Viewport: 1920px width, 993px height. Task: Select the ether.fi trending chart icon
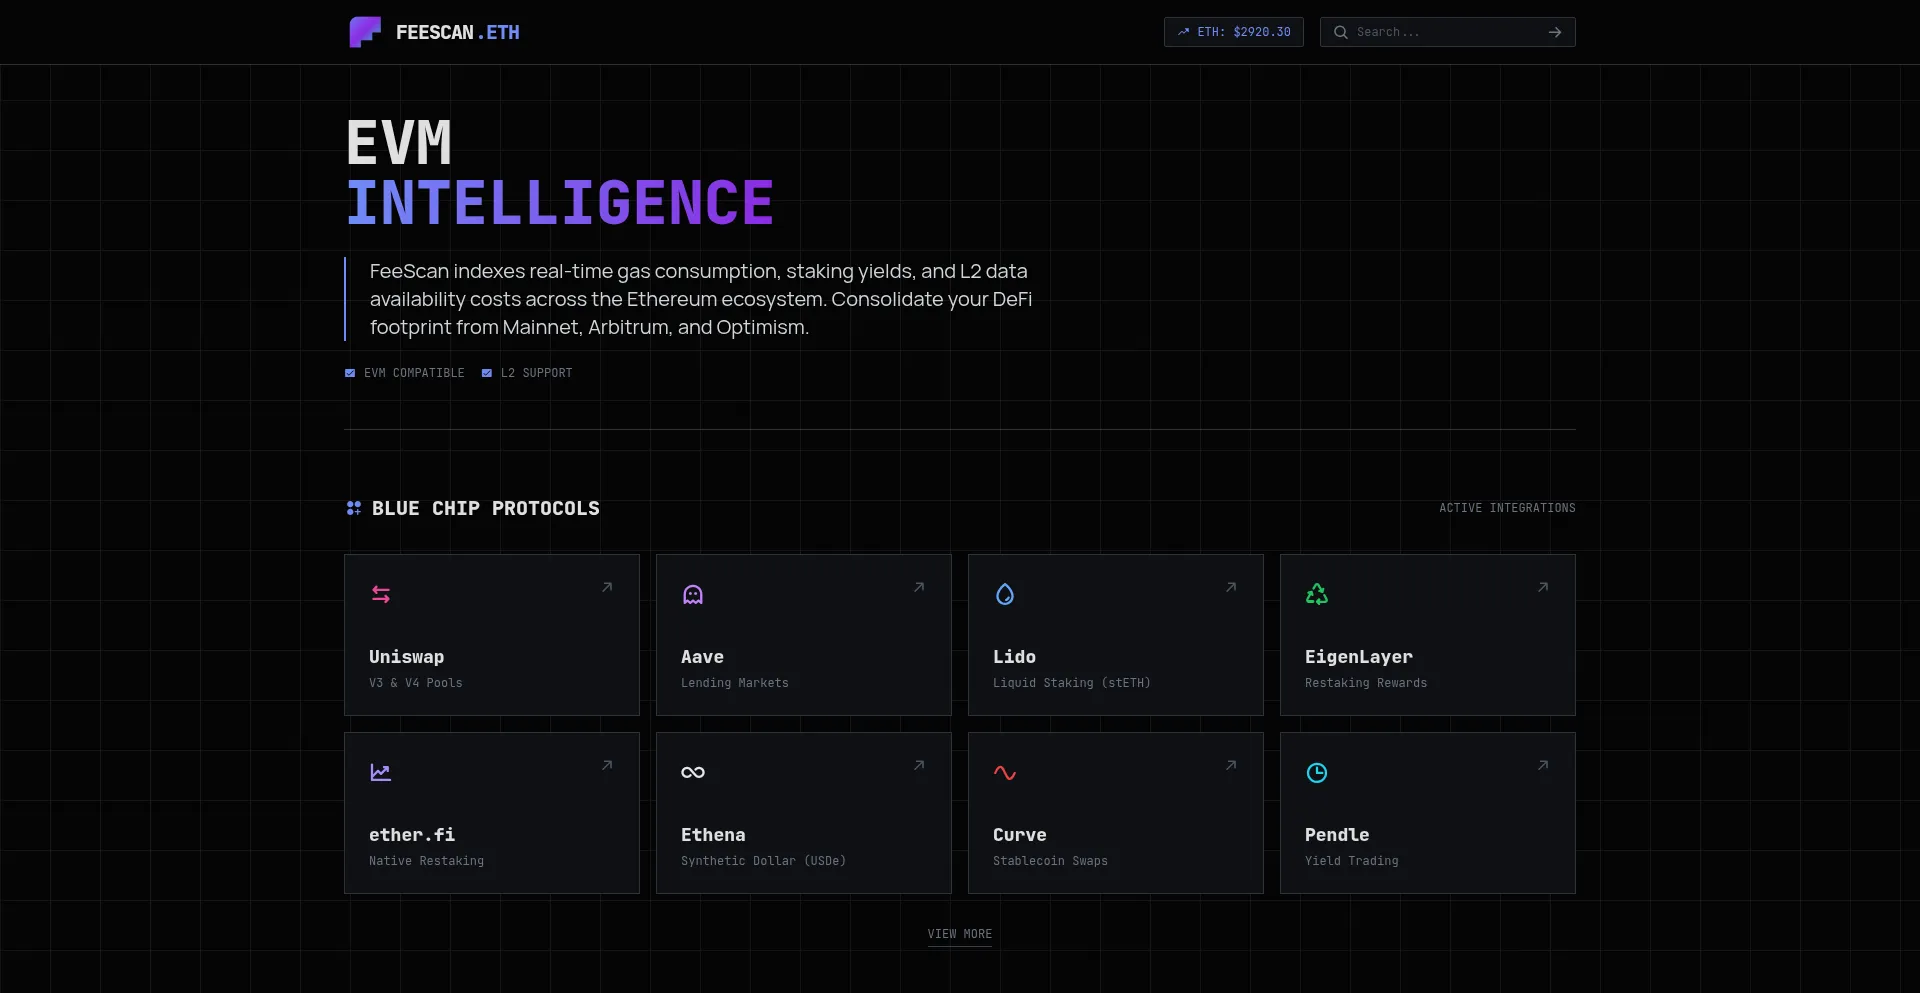point(381,772)
